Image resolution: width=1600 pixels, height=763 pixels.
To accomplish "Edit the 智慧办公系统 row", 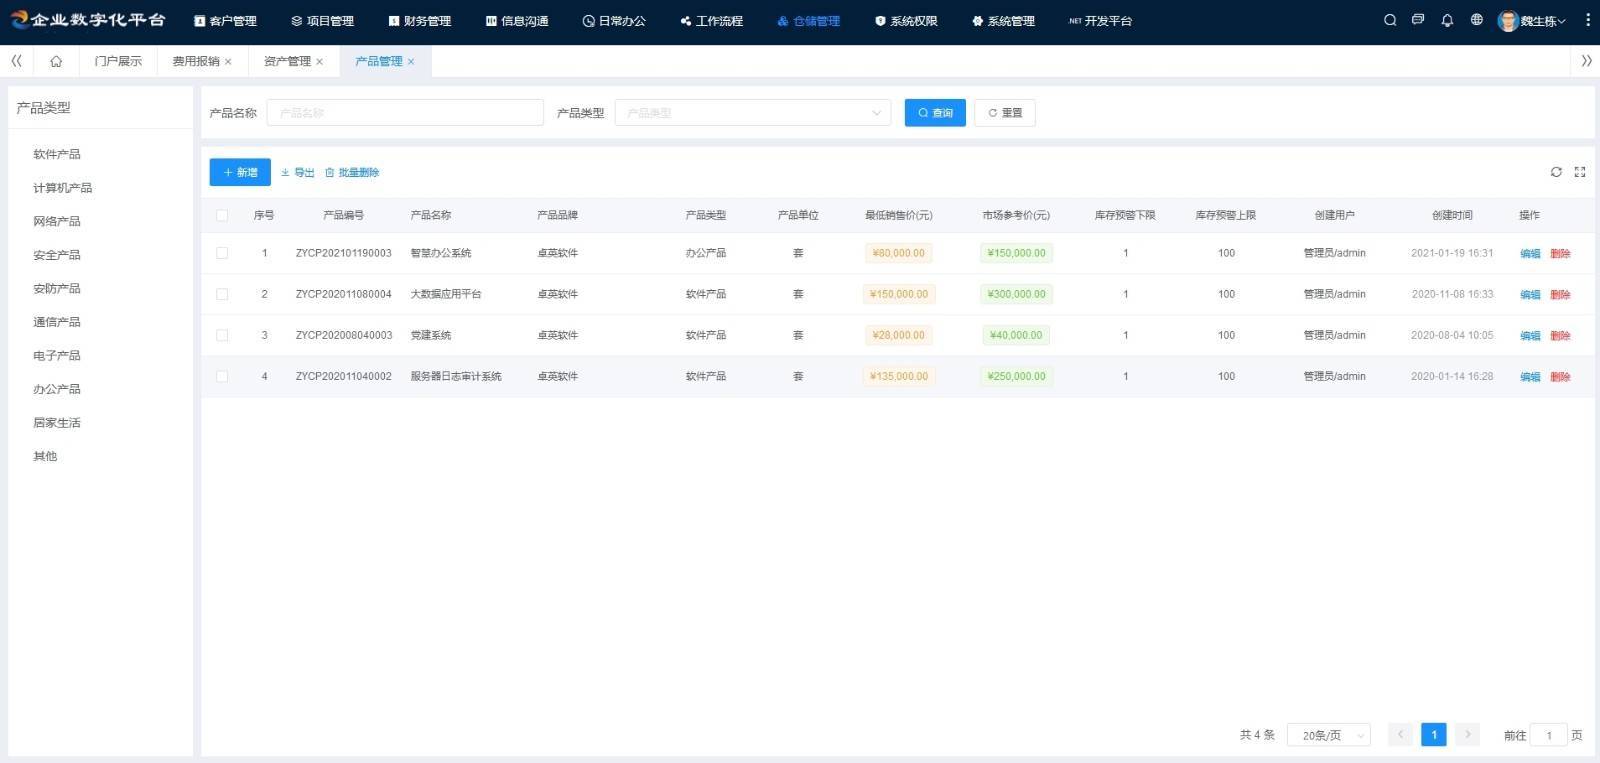I will pyautogui.click(x=1530, y=254).
